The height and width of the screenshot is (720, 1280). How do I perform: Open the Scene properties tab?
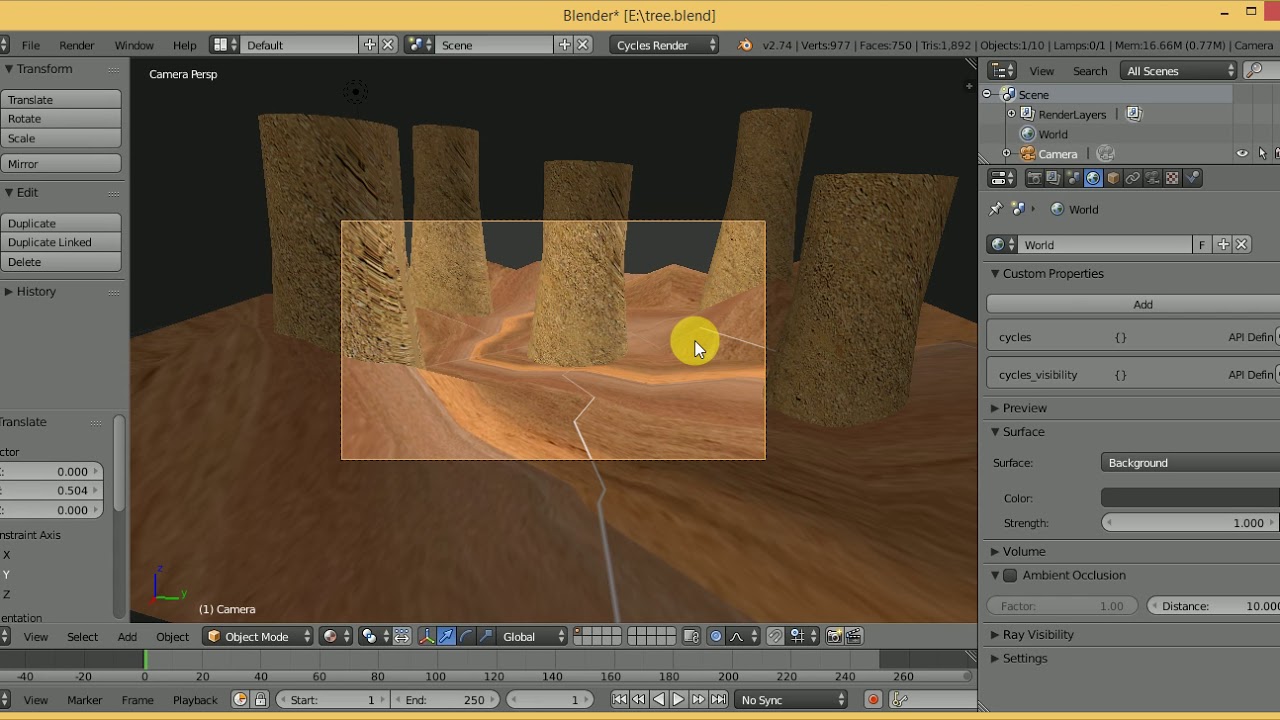click(x=1074, y=178)
